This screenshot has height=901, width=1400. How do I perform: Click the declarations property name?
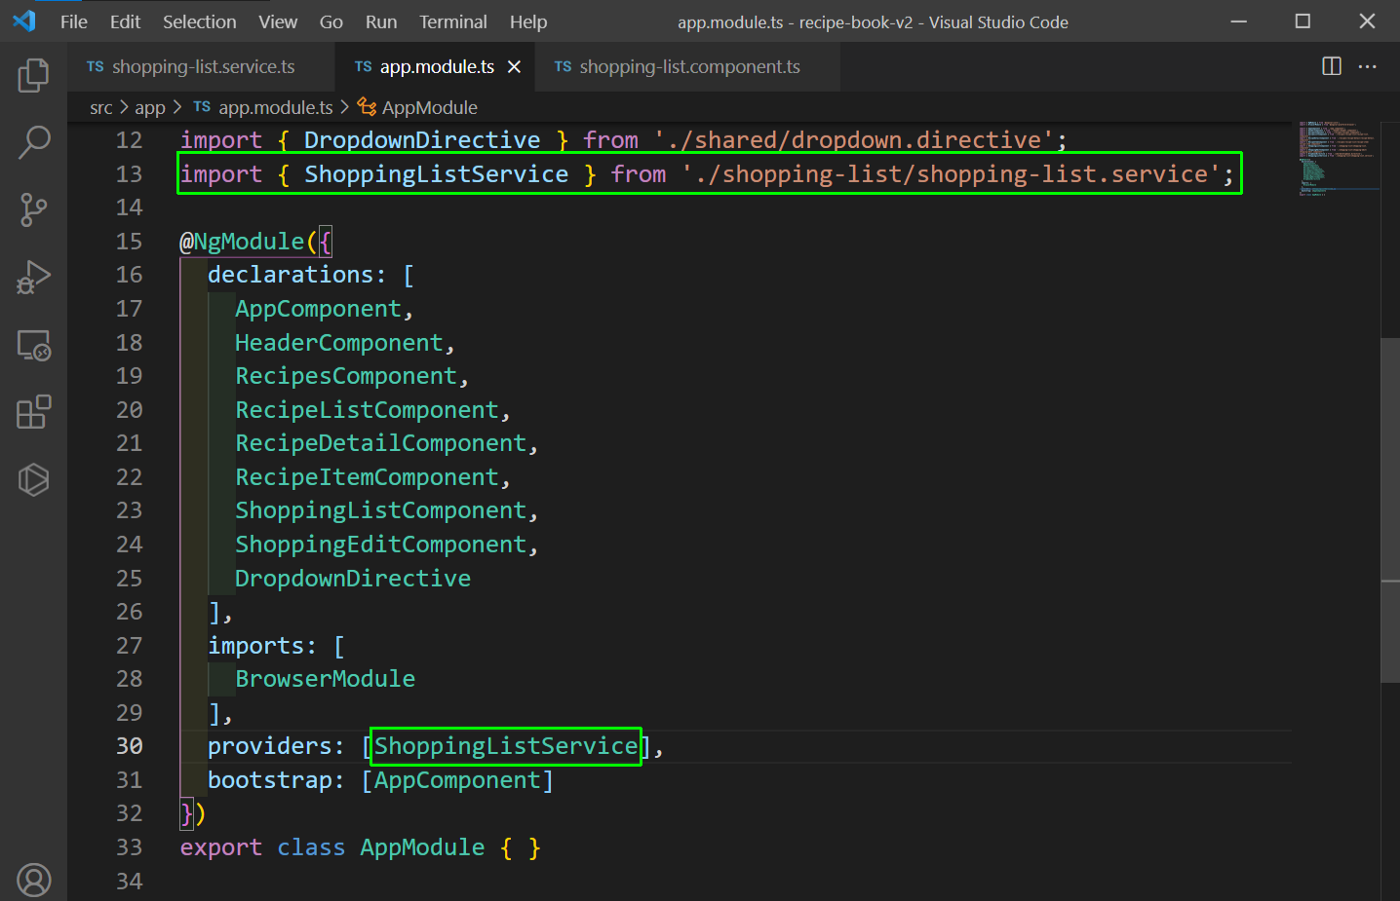tap(290, 275)
